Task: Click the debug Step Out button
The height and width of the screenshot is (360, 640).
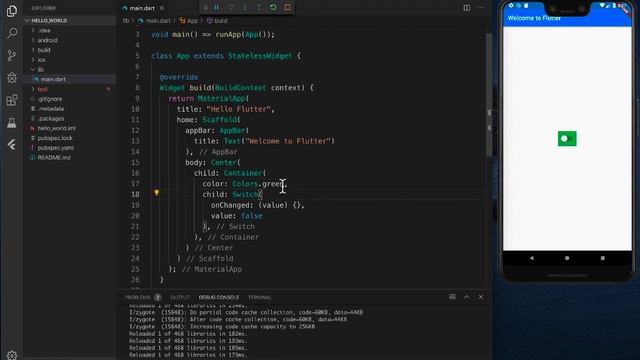Action: click(x=259, y=7)
